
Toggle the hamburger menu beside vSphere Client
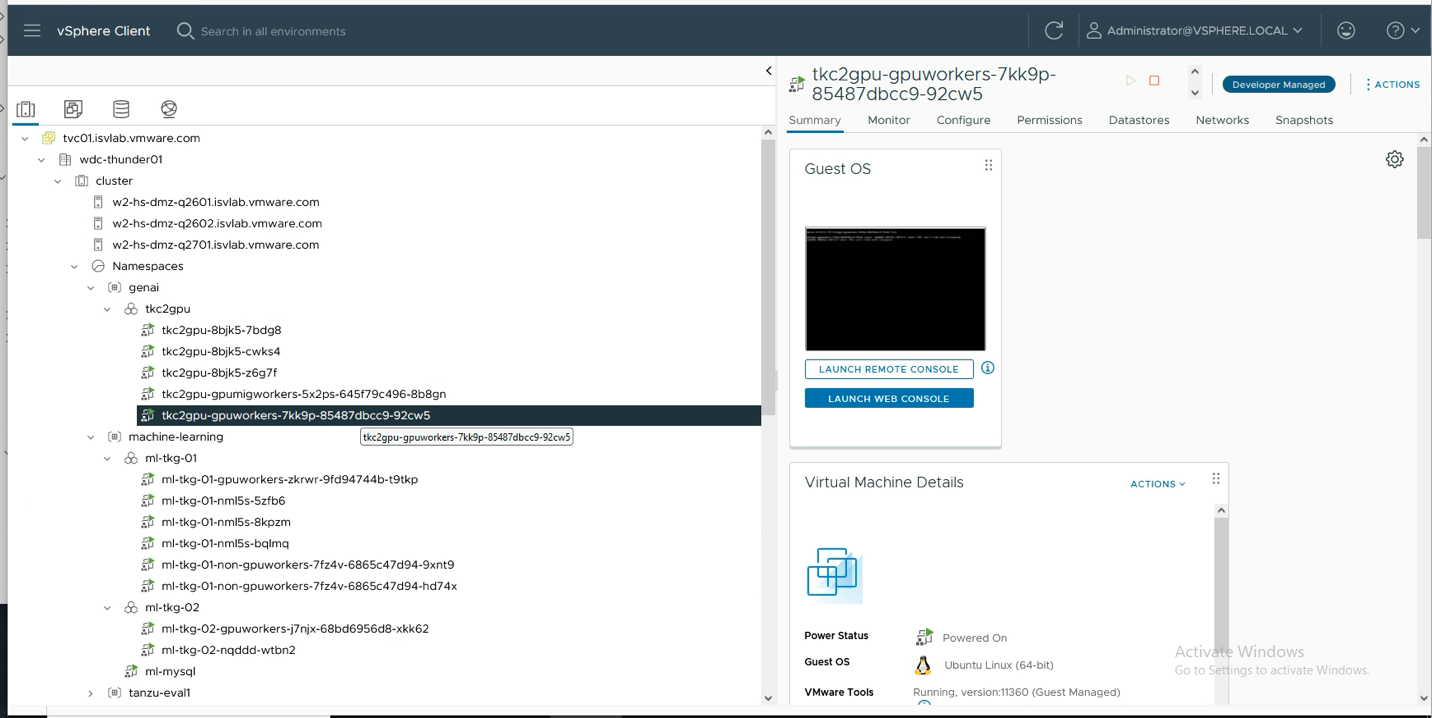(x=32, y=30)
